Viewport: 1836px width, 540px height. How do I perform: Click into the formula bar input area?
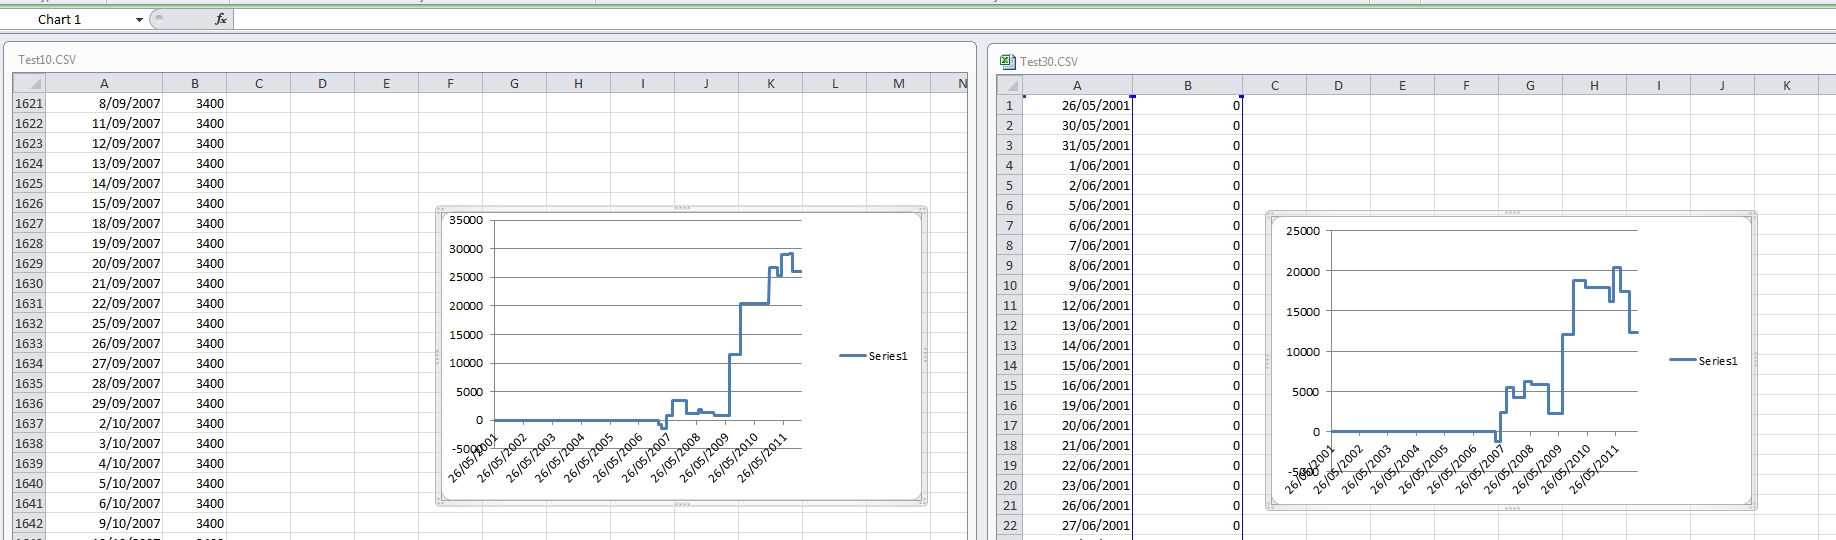1034,19
